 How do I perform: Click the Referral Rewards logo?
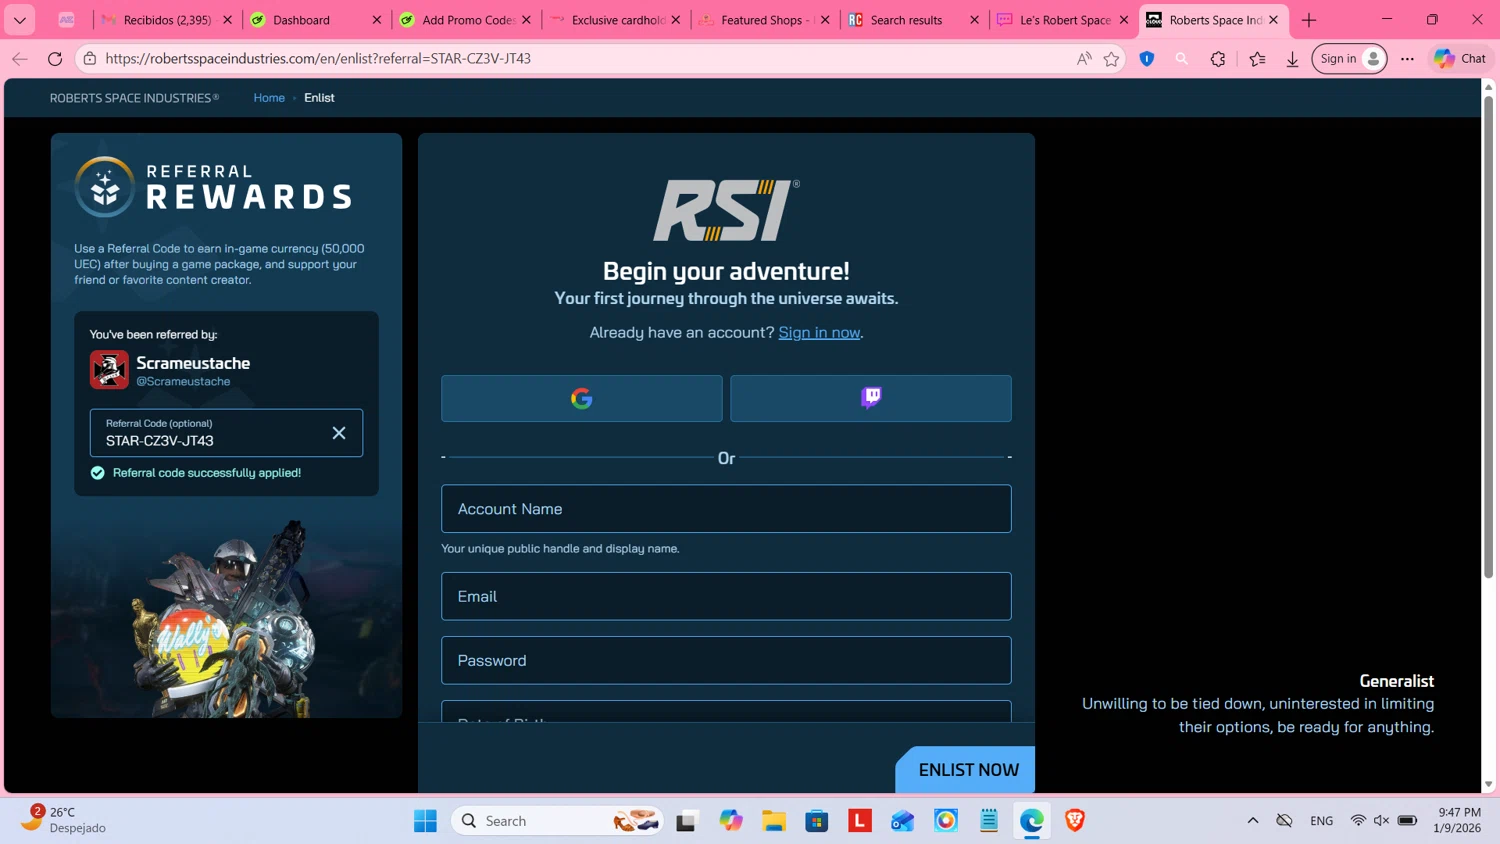pos(213,187)
